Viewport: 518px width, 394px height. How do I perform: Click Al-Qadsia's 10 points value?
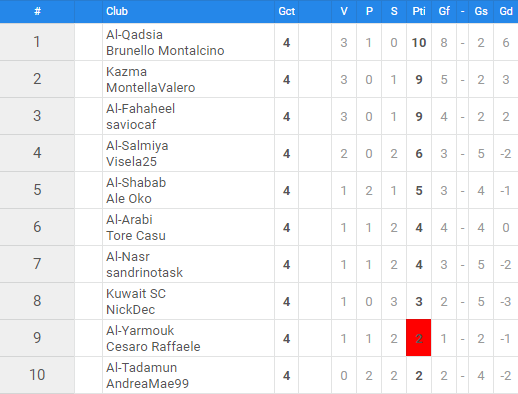[x=419, y=43]
